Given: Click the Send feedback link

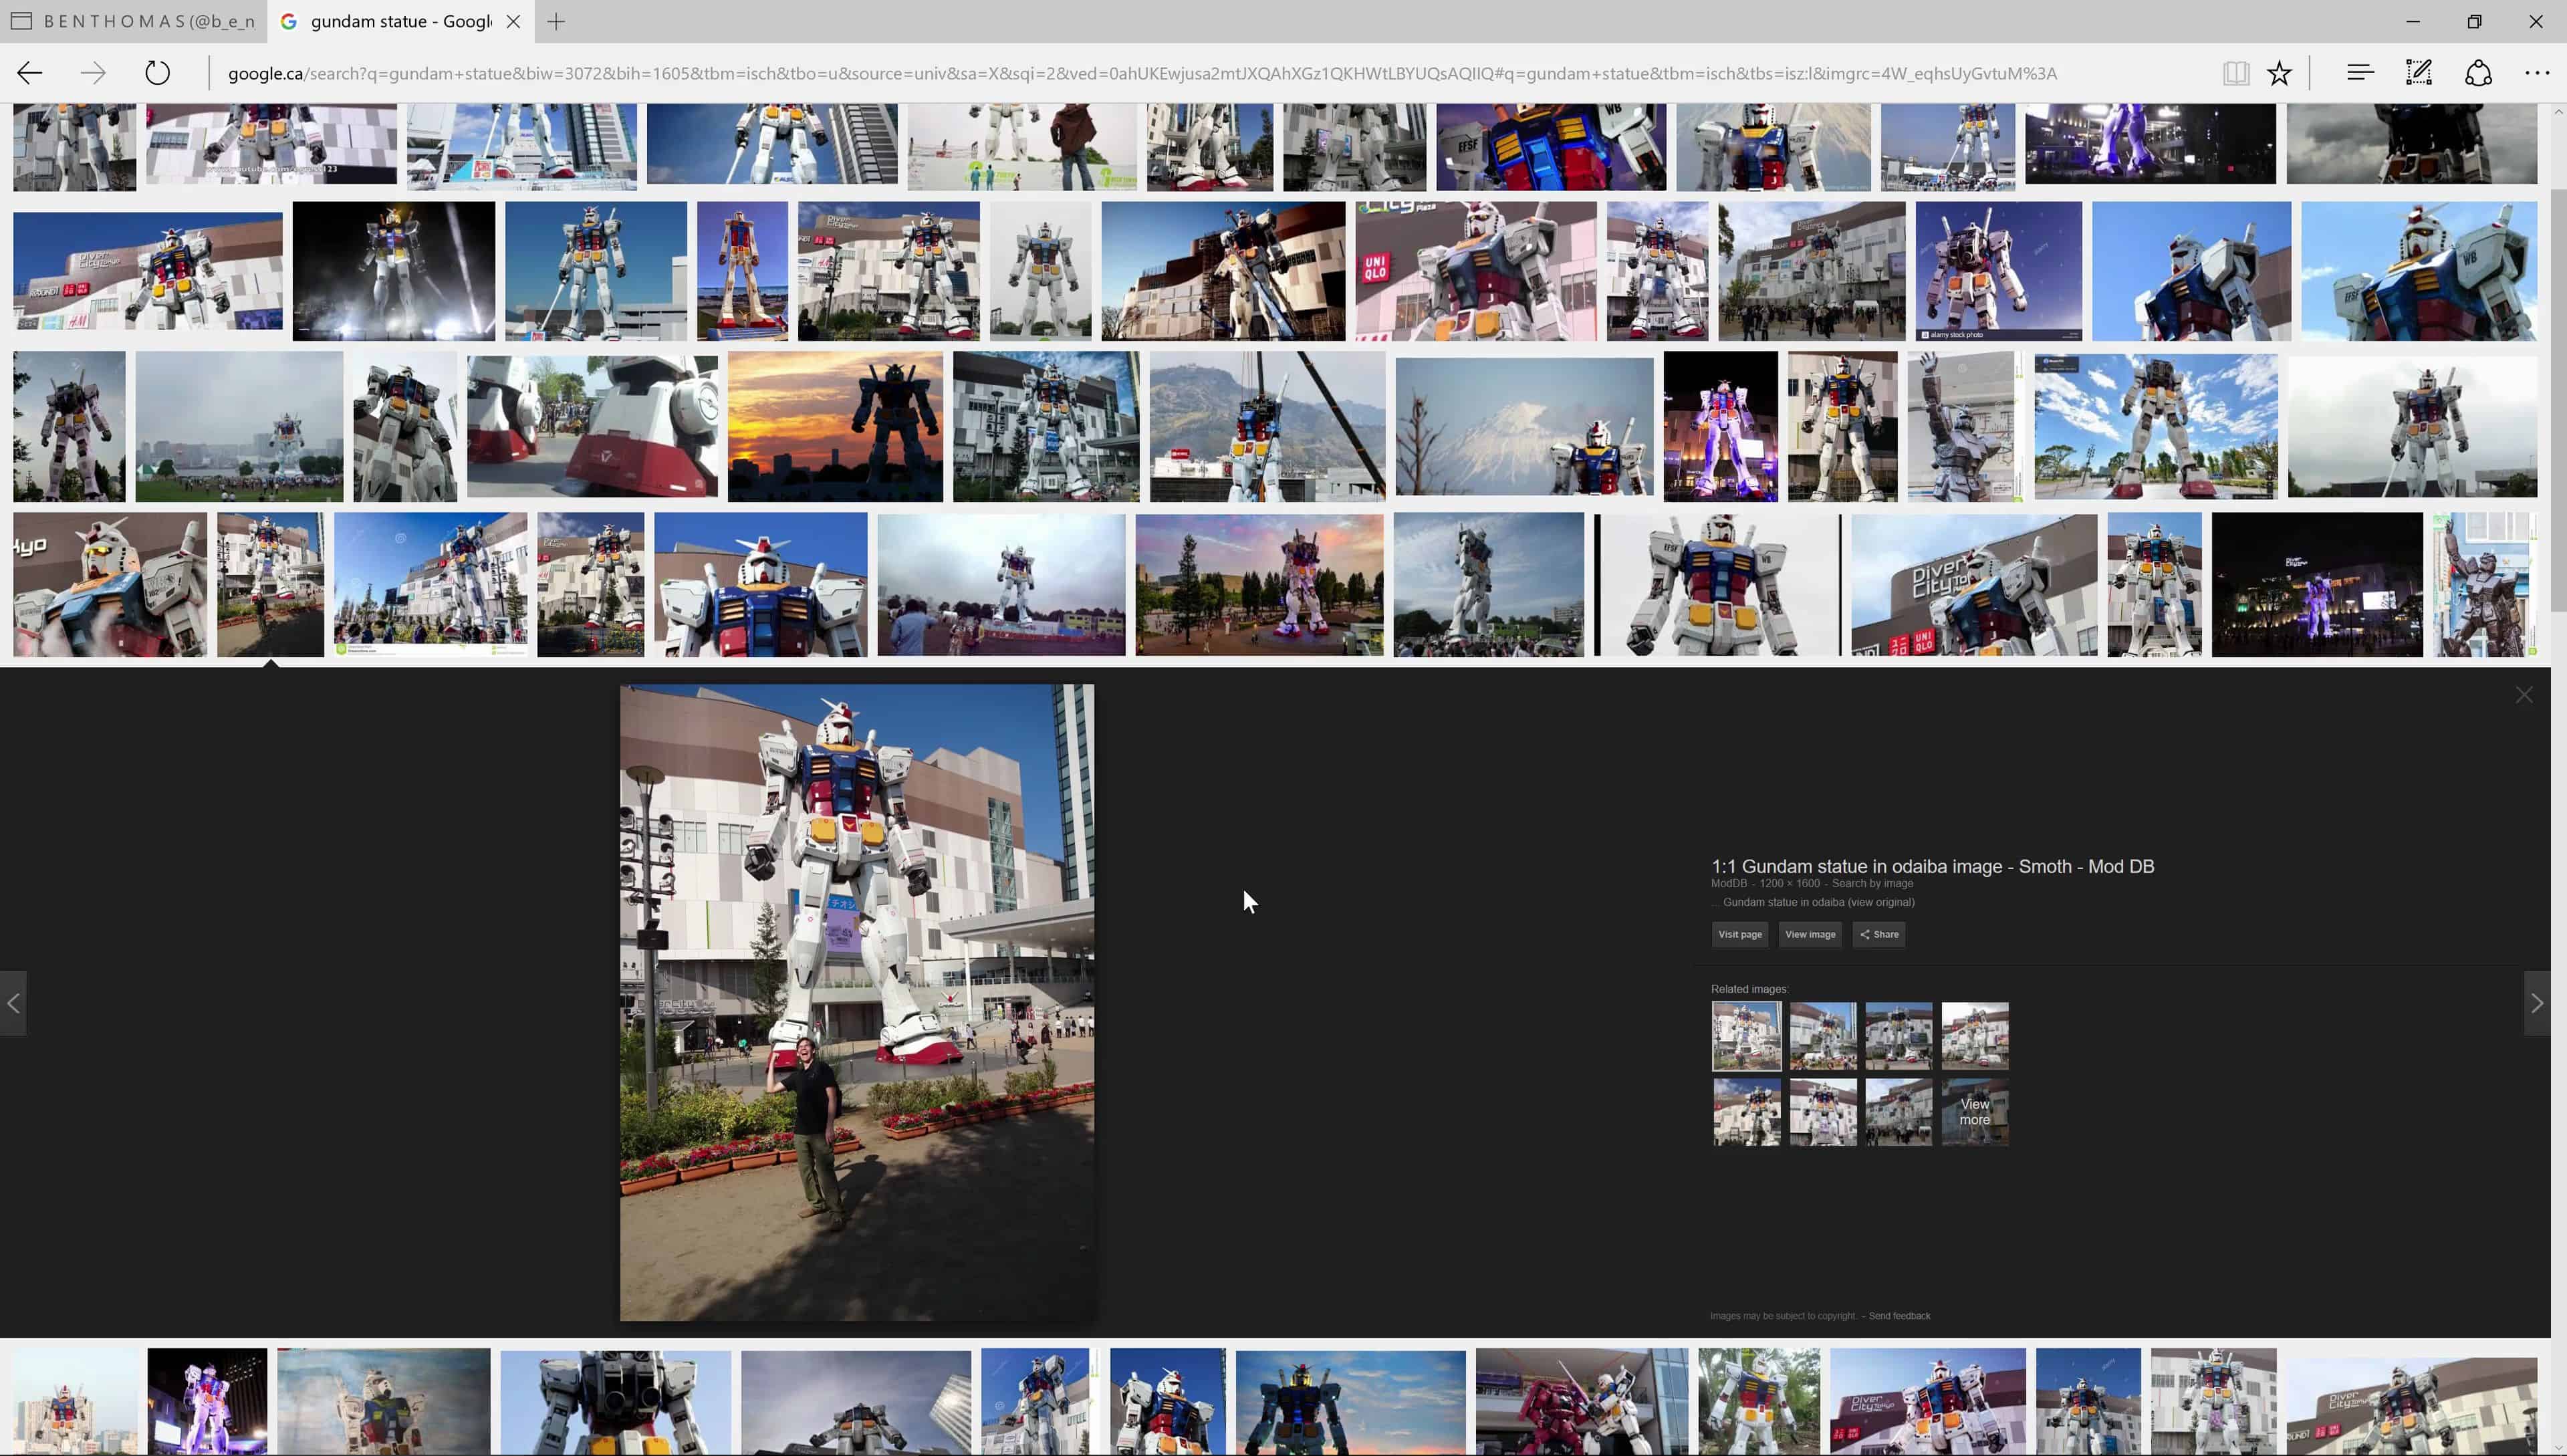Looking at the screenshot, I should [x=1899, y=1316].
